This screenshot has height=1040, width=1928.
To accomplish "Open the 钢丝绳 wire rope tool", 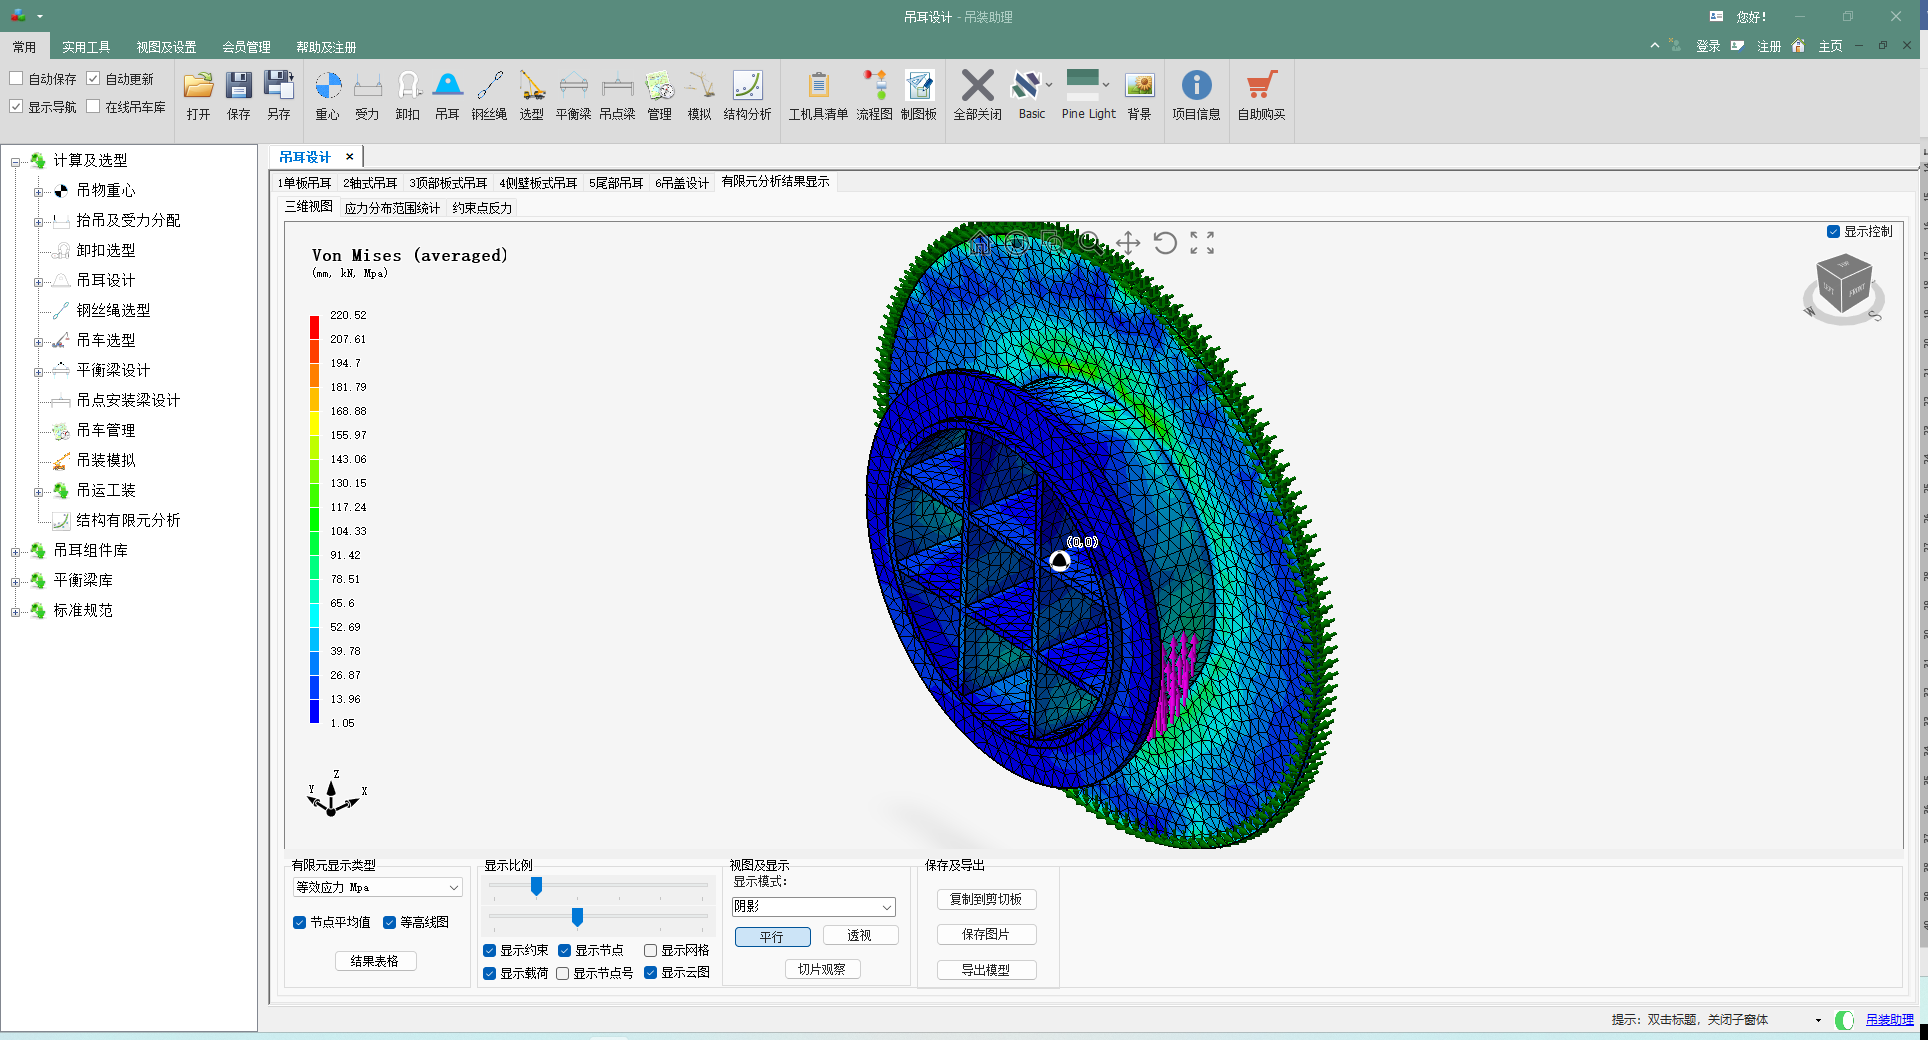I will (x=489, y=96).
